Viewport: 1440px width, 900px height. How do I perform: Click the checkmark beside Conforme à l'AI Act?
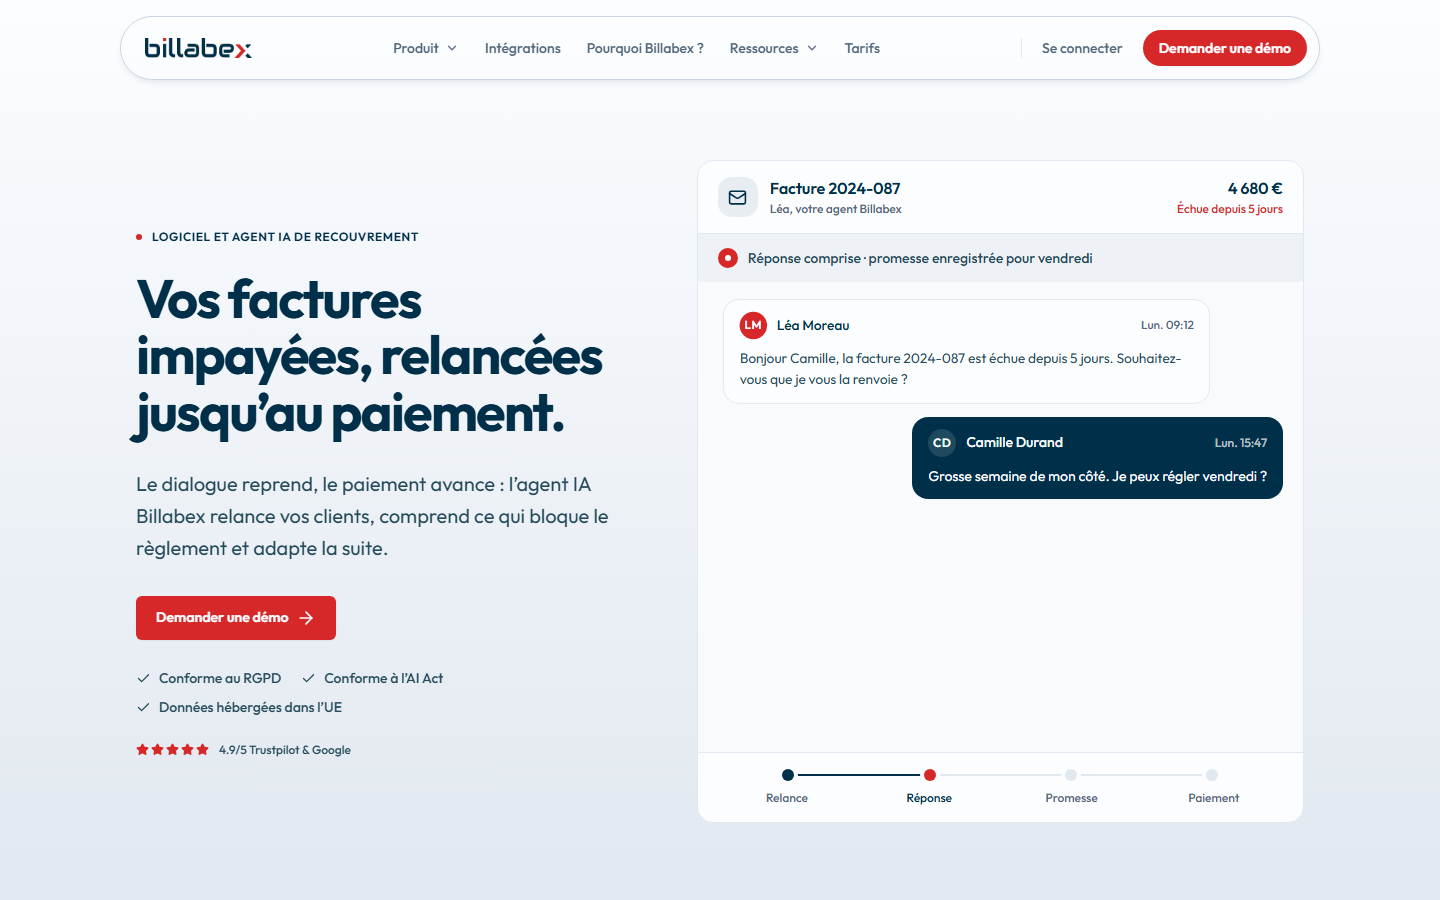click(x=308, y=678)
